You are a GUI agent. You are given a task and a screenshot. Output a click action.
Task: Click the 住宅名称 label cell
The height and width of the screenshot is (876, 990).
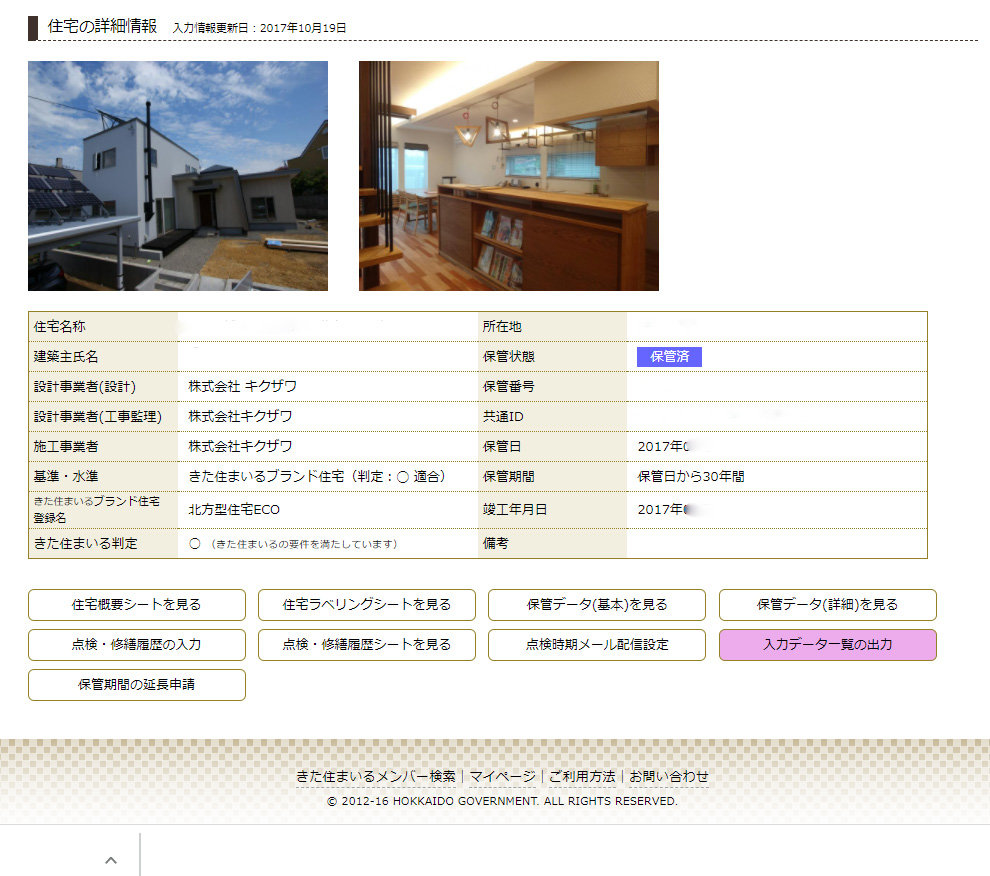(104, 327)
